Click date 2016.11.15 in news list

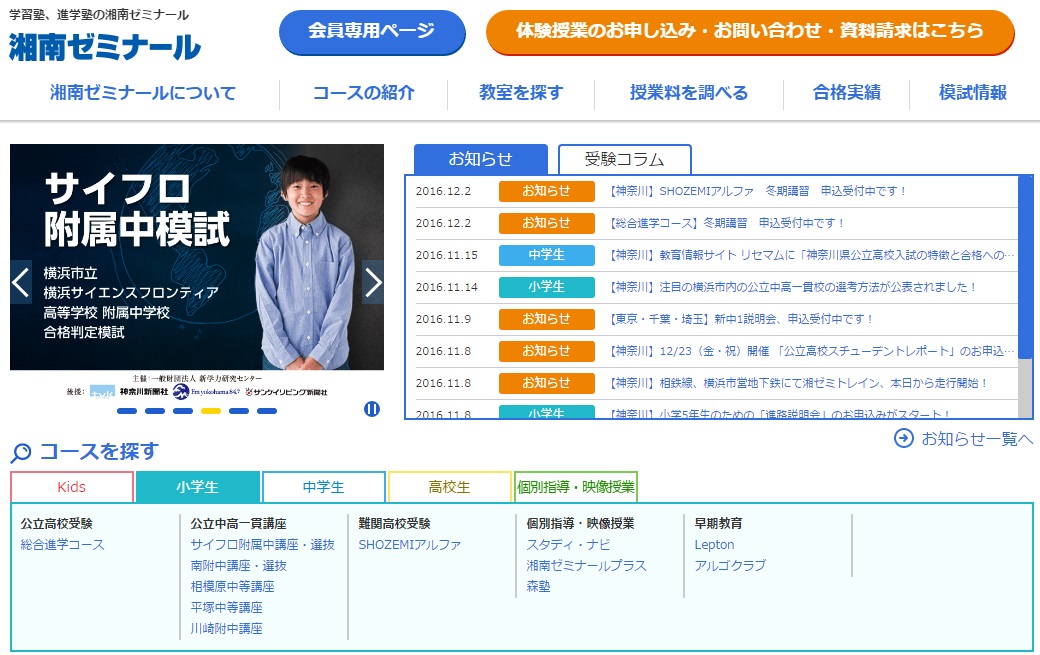(x=446, y=255)
